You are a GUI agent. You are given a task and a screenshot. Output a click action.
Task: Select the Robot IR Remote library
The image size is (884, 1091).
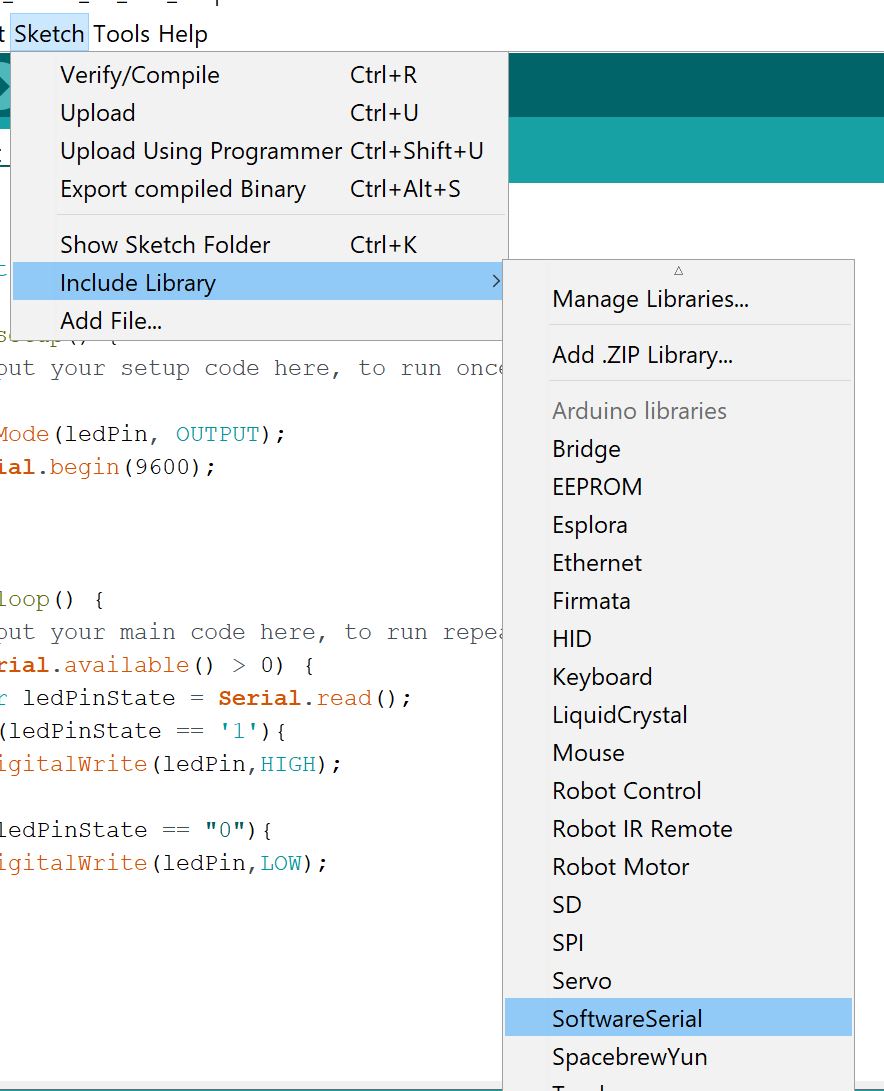tap(642, 829)
